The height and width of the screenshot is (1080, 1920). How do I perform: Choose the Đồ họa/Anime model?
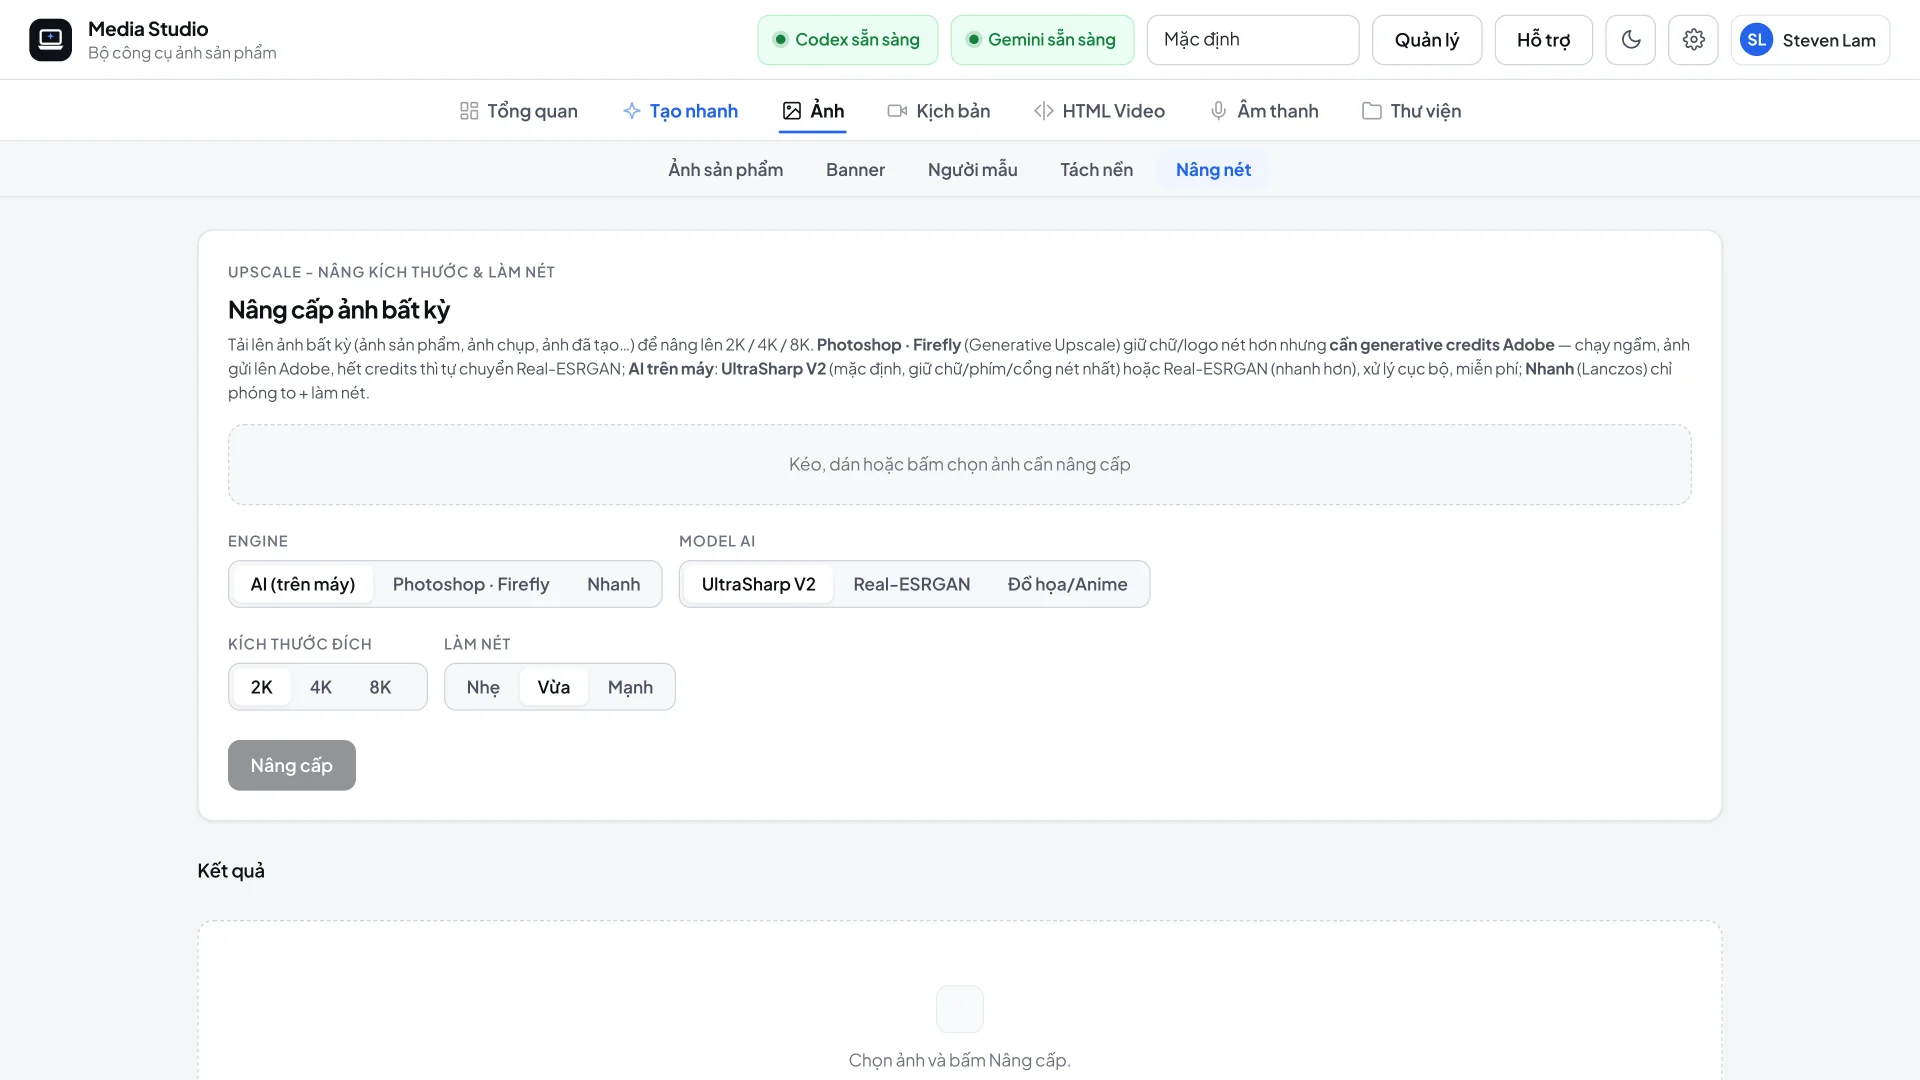tap(1068, 584)
